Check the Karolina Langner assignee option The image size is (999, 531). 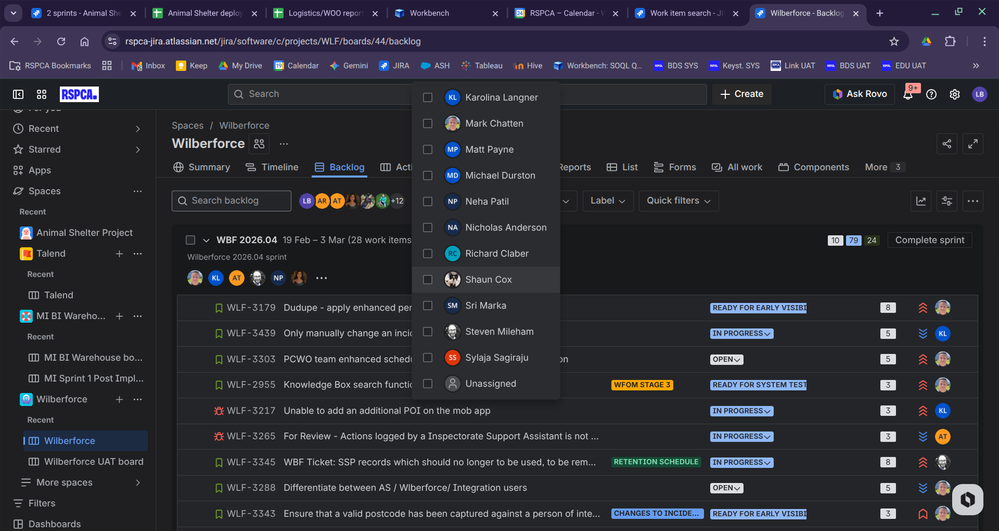click(x=428, y=98)
